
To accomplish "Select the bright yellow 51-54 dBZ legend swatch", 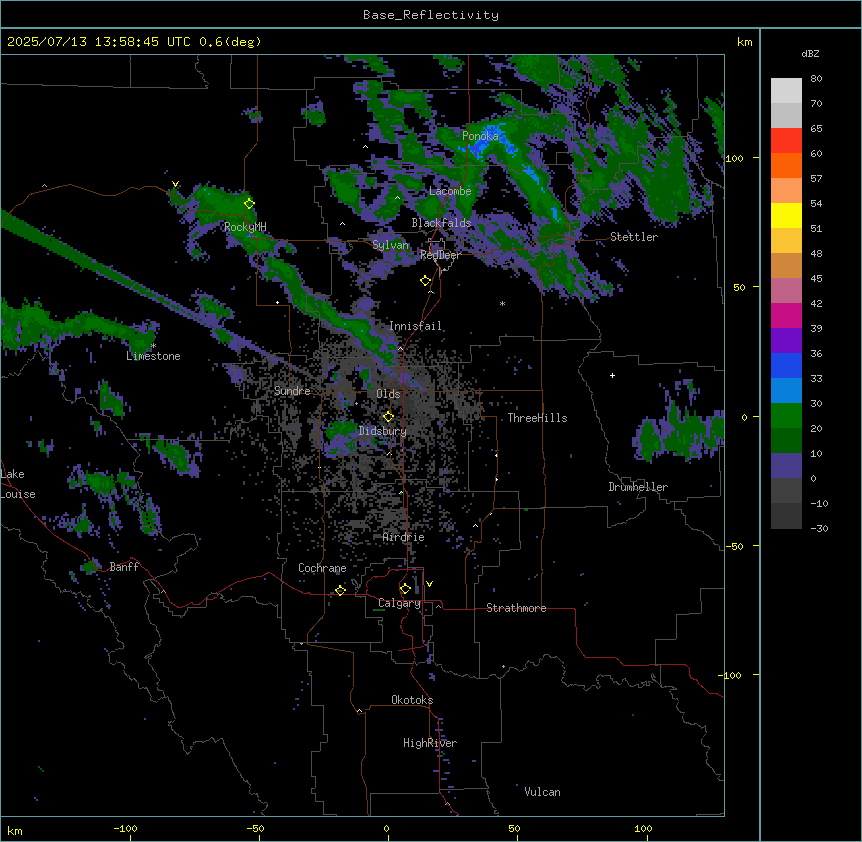I will [786, 216].
